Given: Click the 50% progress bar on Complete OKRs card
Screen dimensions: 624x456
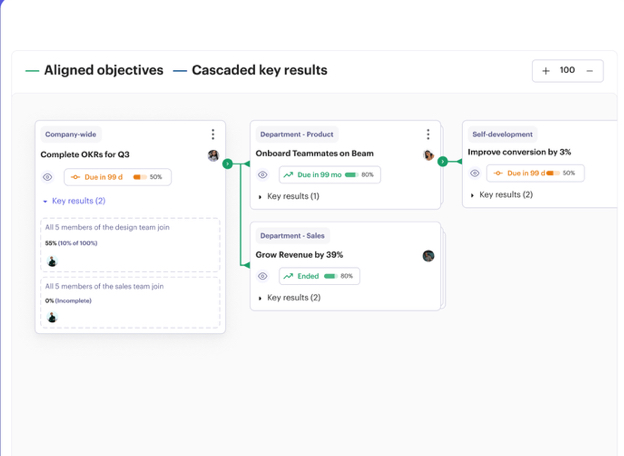Looking at the screenshot, I should coord(140,177).
